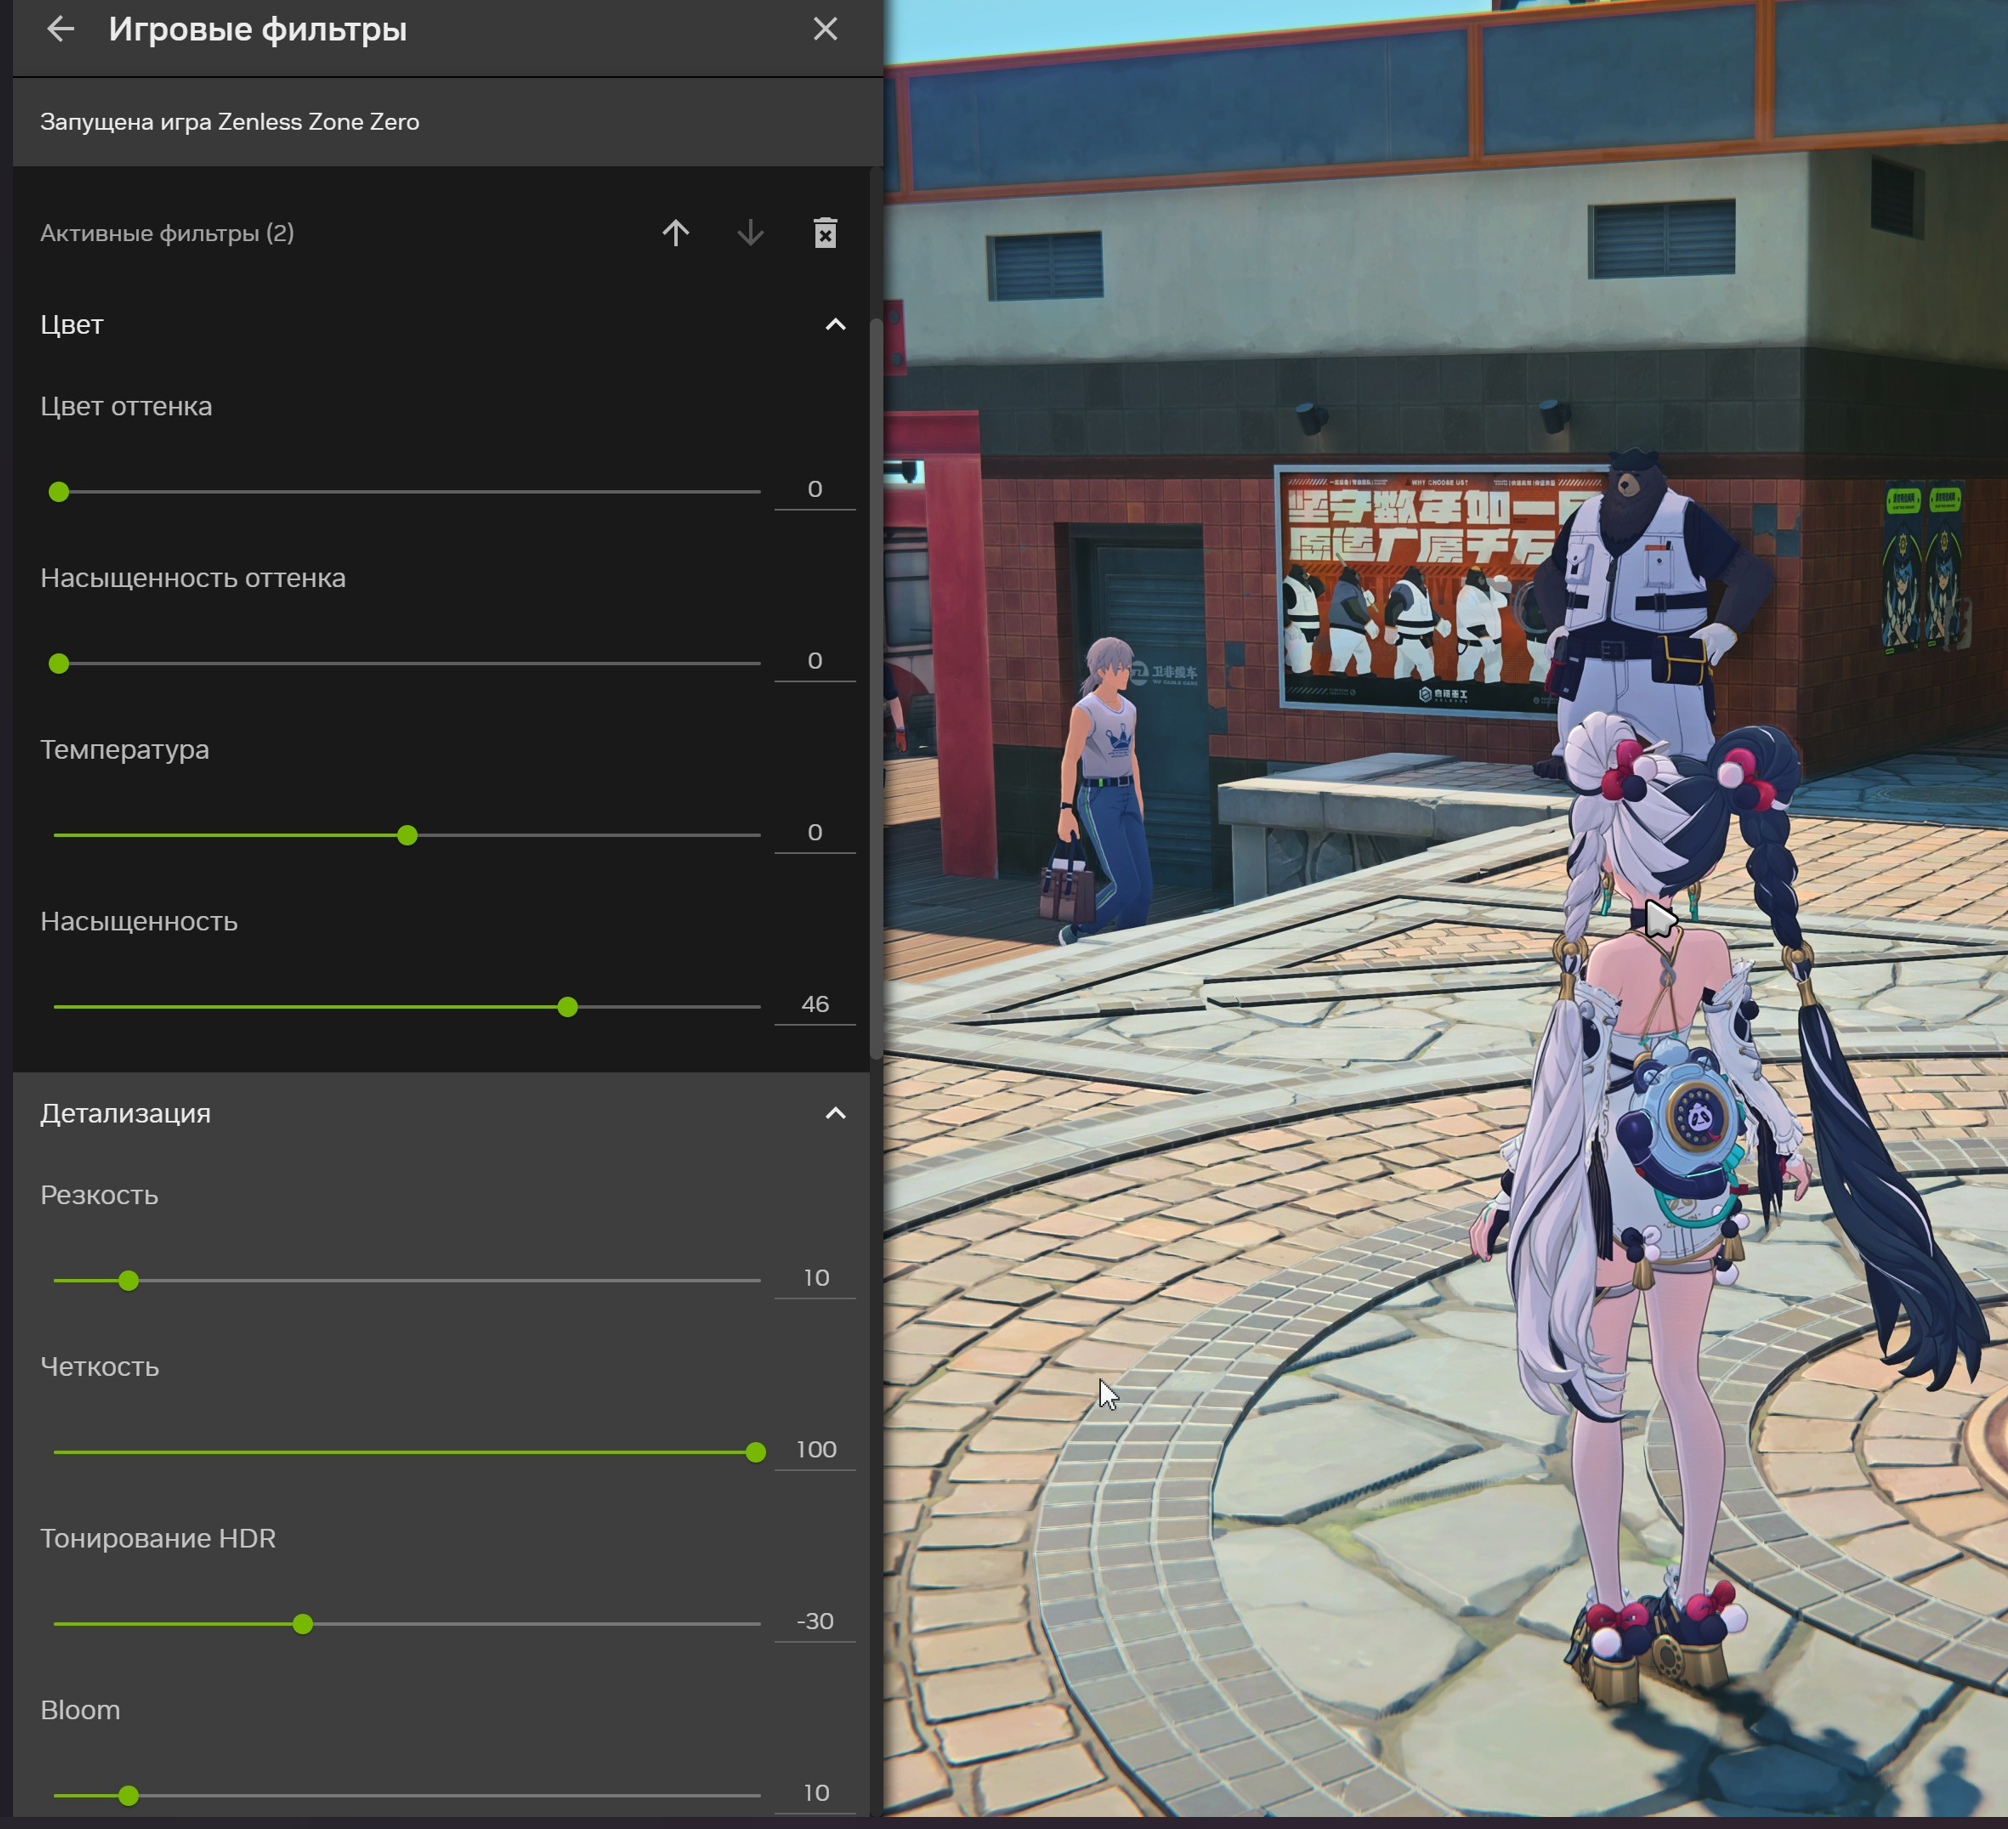Click the Температура label
This screenshot has width=2008, height=1829.
point(125,750)
